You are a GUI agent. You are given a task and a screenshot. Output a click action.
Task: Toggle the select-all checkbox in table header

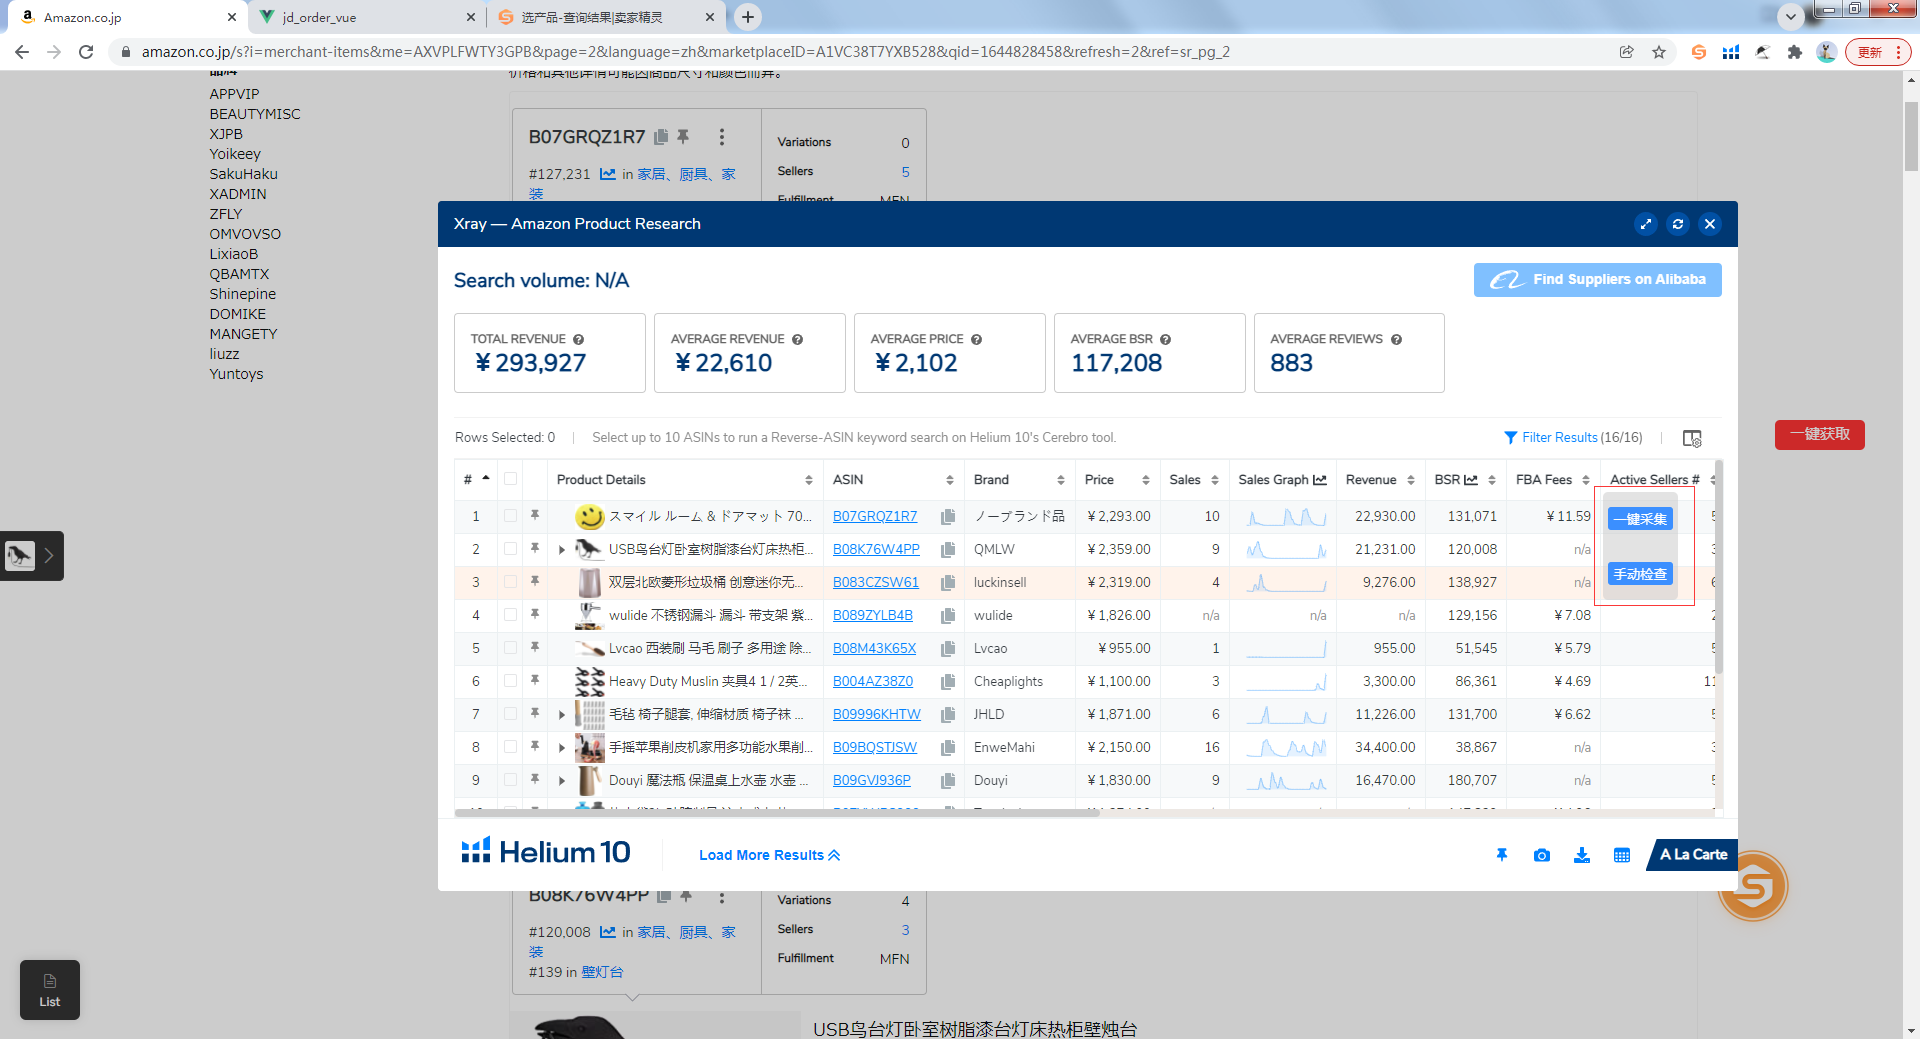[x=511, y=479]
